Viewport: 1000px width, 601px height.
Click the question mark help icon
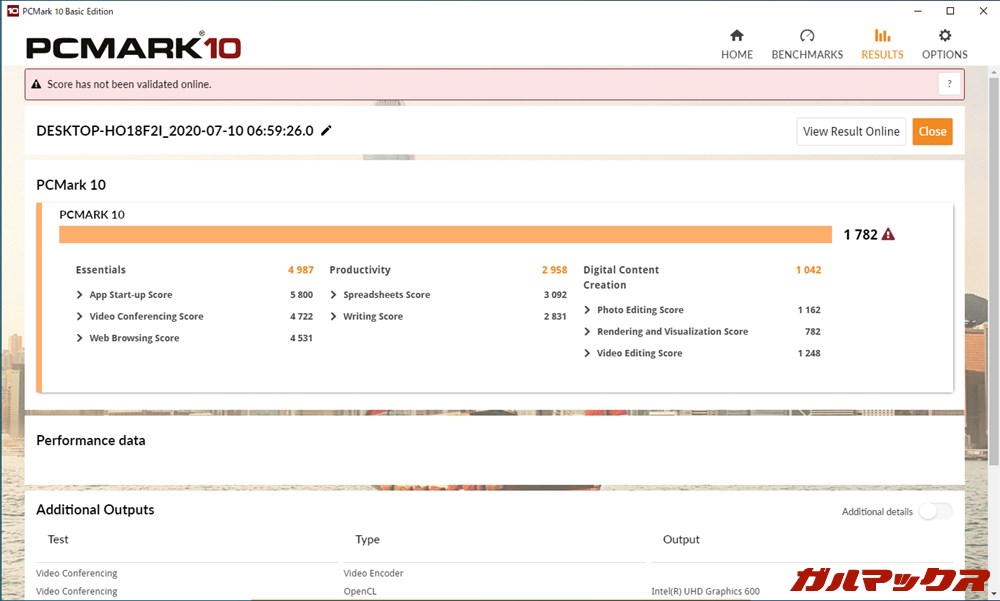949,84
